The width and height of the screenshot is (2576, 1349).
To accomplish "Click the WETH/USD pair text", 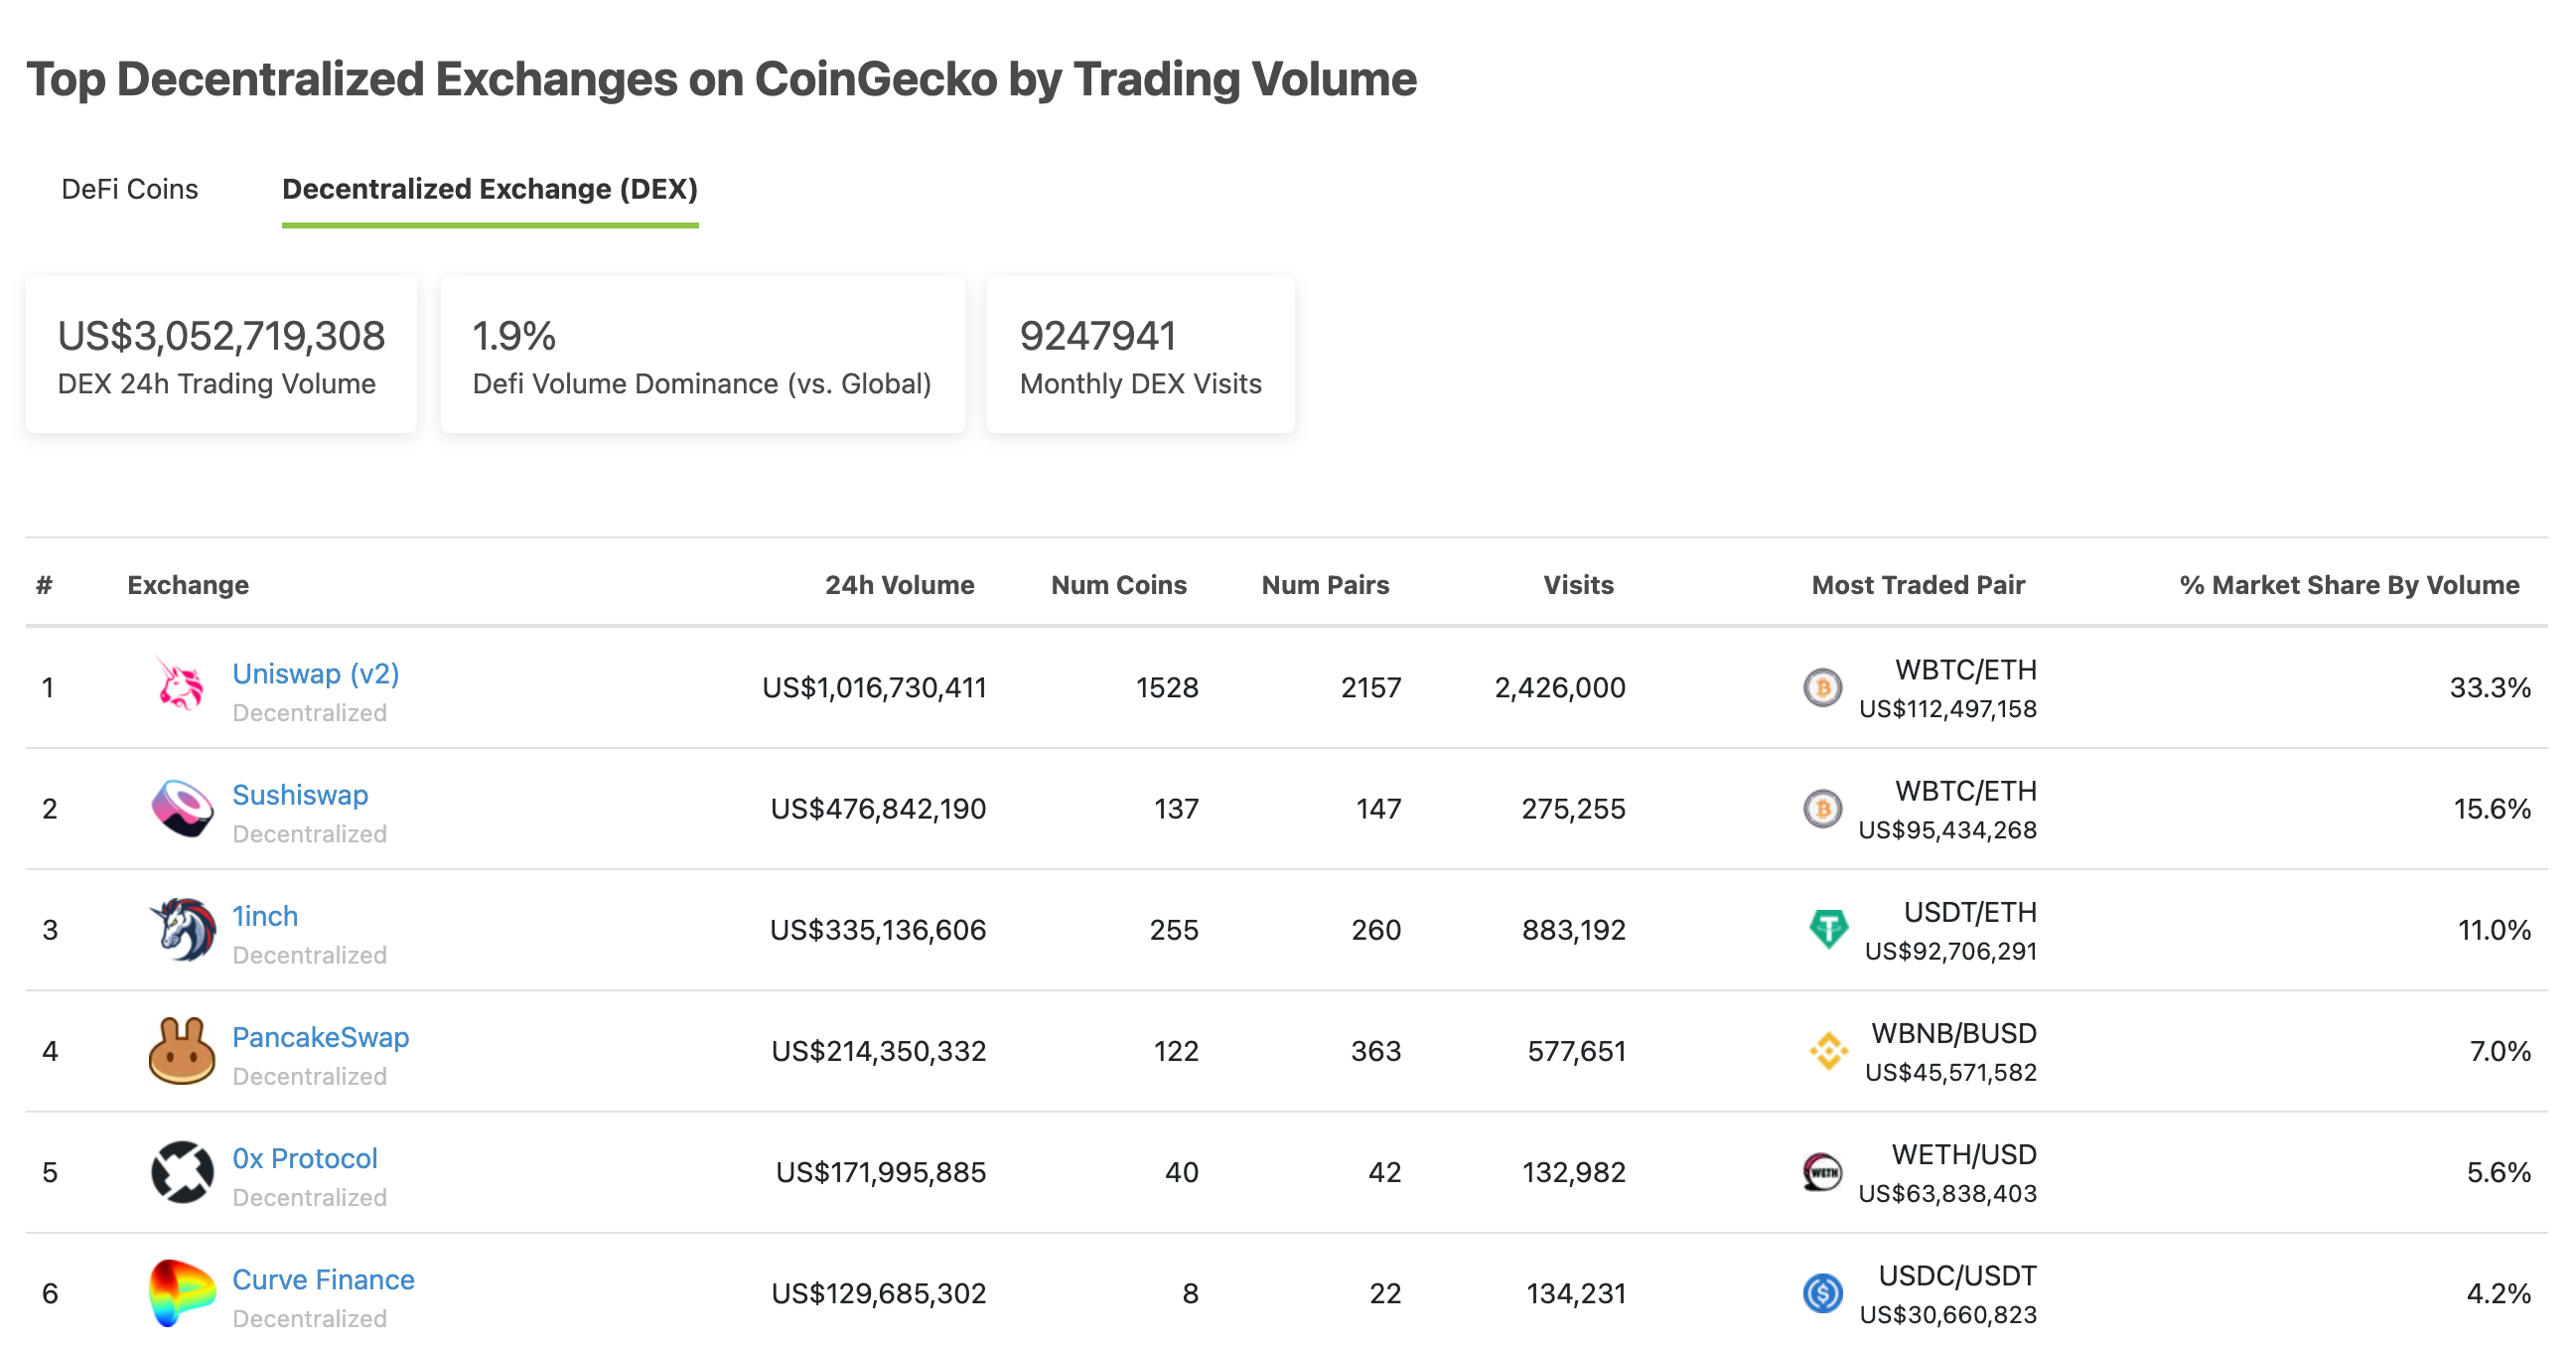I will 1963,1153.
